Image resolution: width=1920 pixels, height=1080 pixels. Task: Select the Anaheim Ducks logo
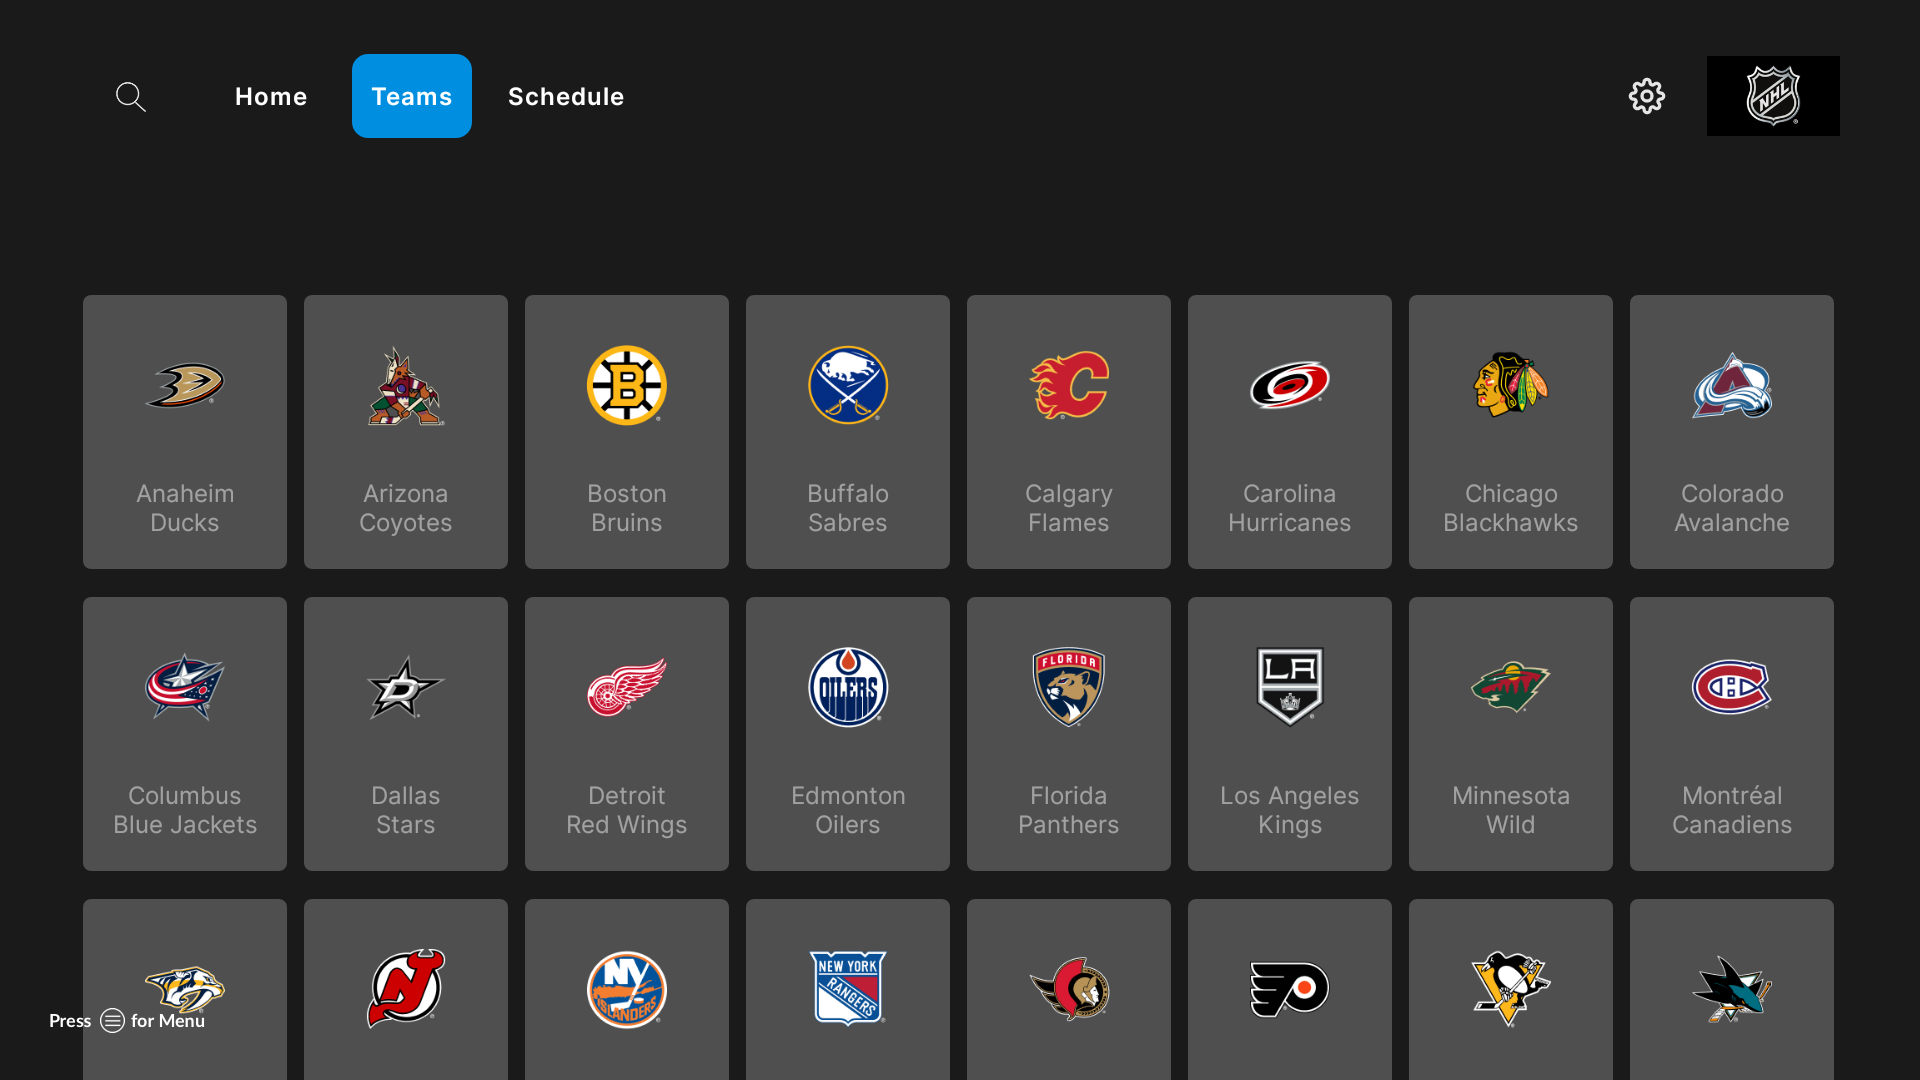[x=184, y=387]
